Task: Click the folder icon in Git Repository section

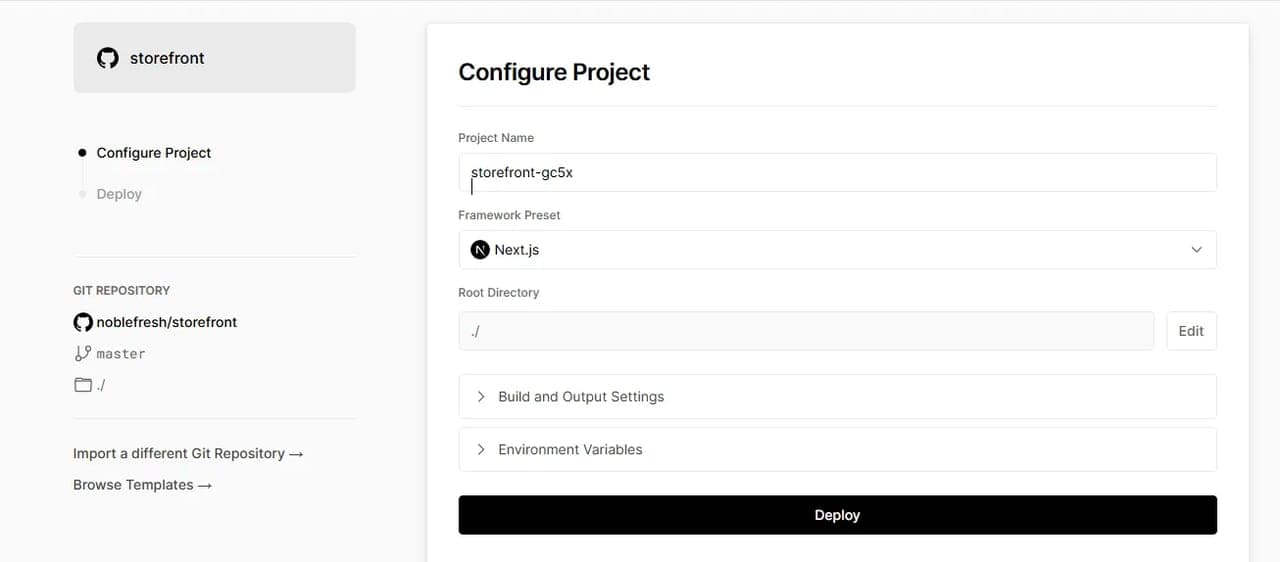Action: [83, 384]
